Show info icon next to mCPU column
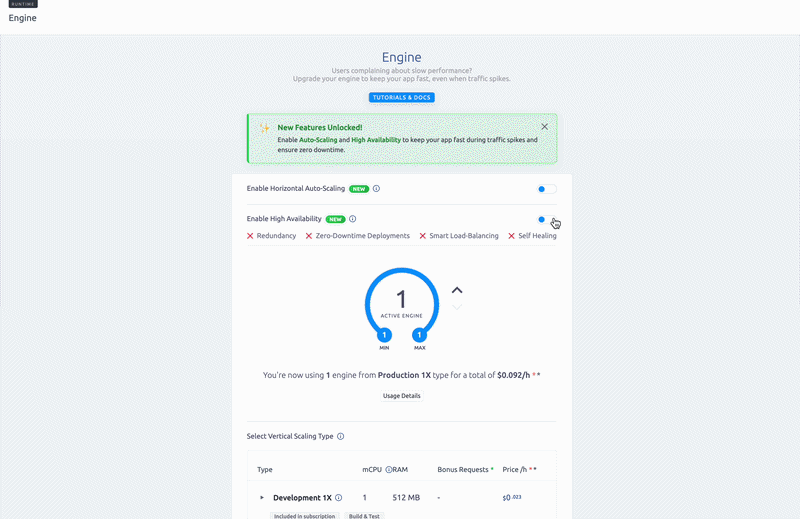 pos(388,469)
